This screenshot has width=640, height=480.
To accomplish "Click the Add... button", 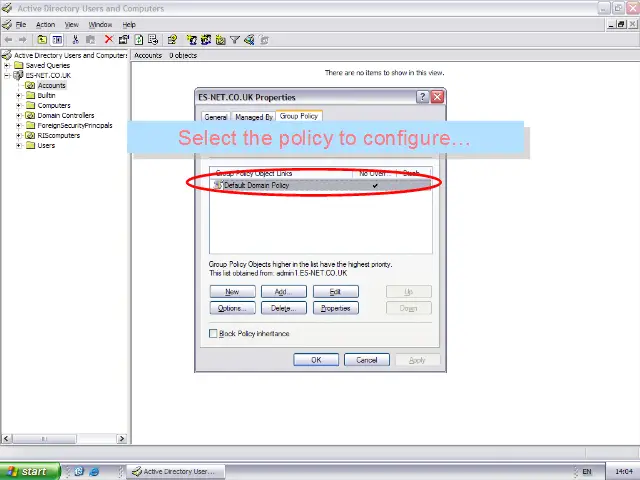I will [x=284, y=291].
